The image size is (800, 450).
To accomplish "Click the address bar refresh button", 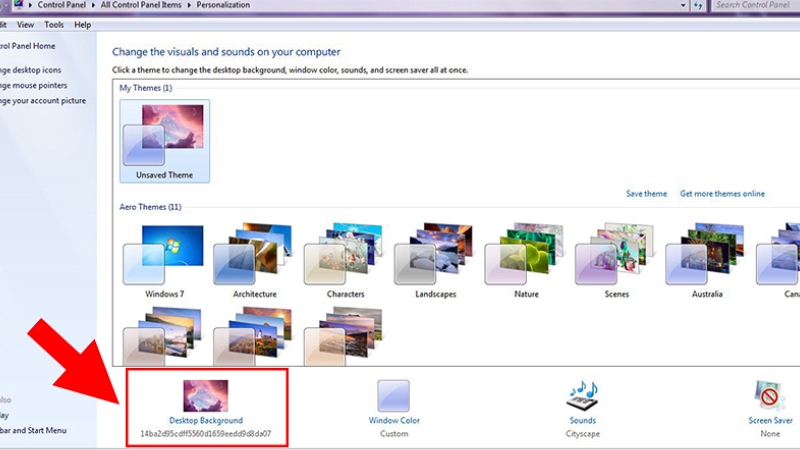I will pos(698,5).
